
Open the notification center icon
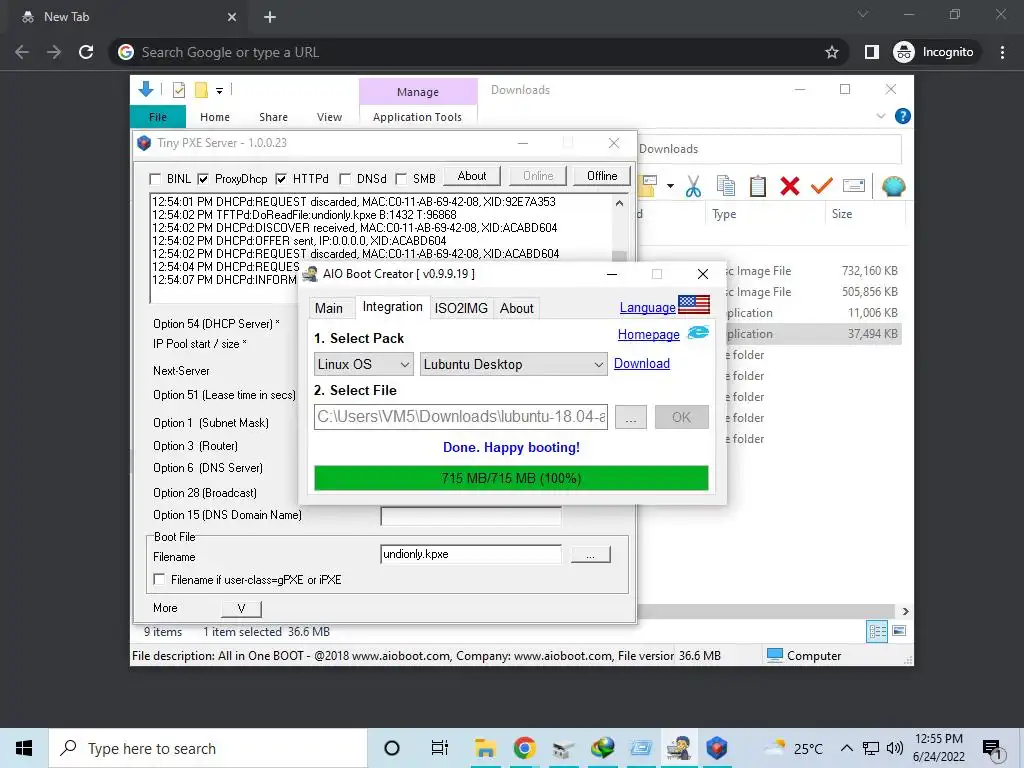point(992,749)
